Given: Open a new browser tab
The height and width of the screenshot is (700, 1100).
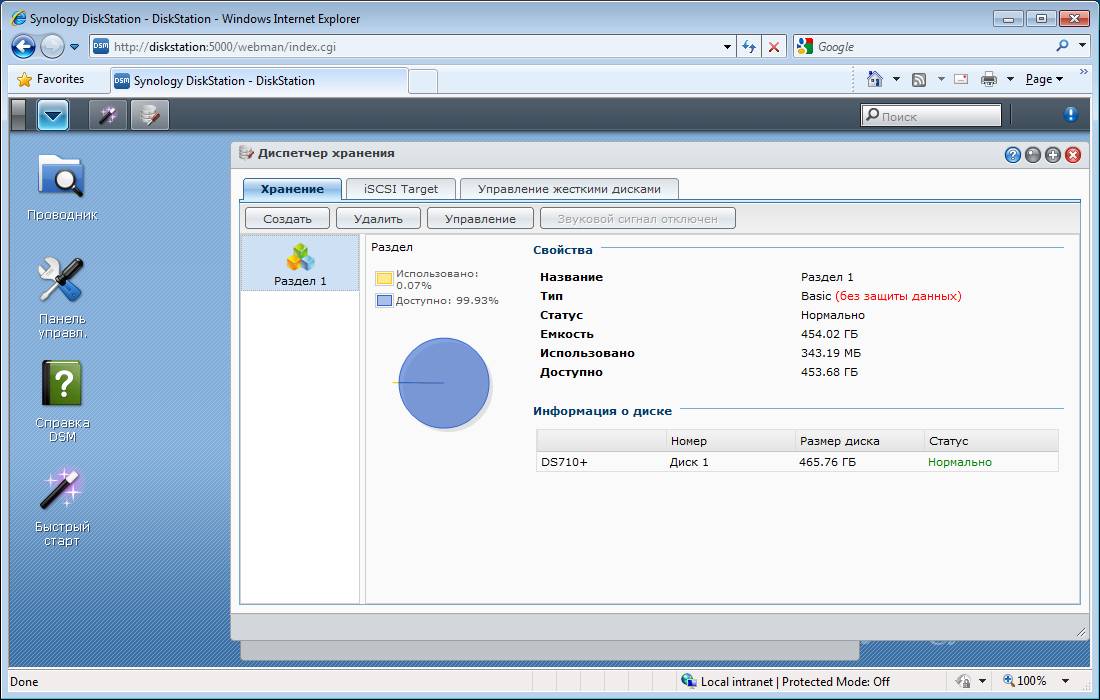Looking at the screenshot, I should click(423, 81).
